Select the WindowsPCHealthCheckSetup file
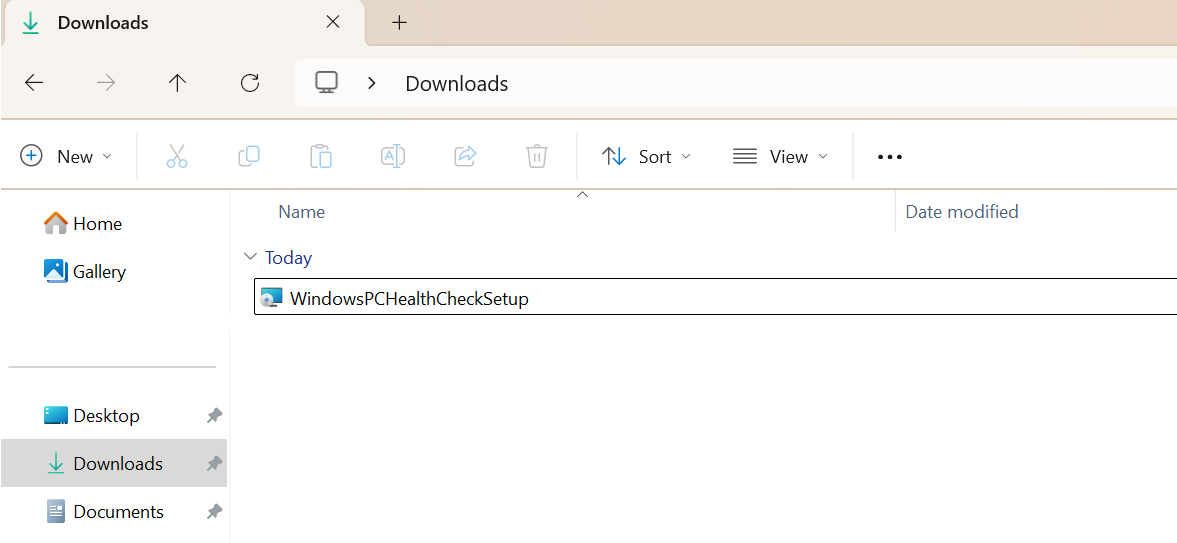Image resolution: width=1177 pixels, height=543 pixels. [715, 297]
